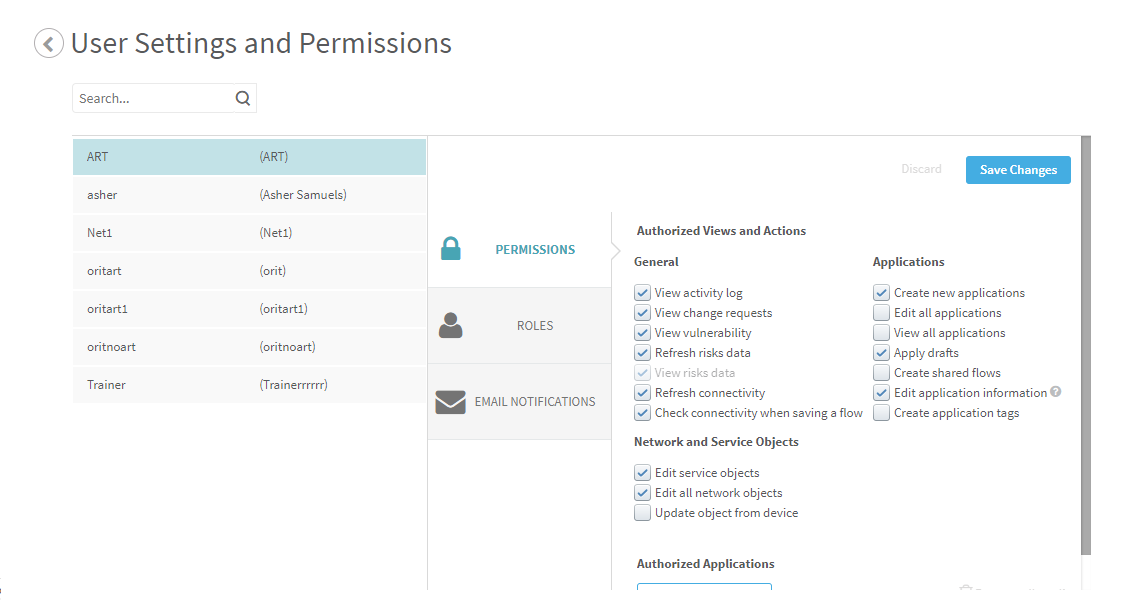
Task: Click the search magnifier icon
Action: [x=243, y=98]
